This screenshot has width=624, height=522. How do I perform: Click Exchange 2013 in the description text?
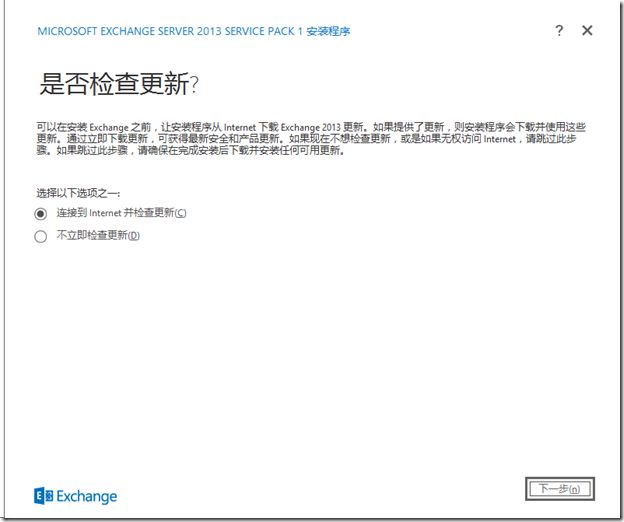pyautogui.click(x=310, y=128)
